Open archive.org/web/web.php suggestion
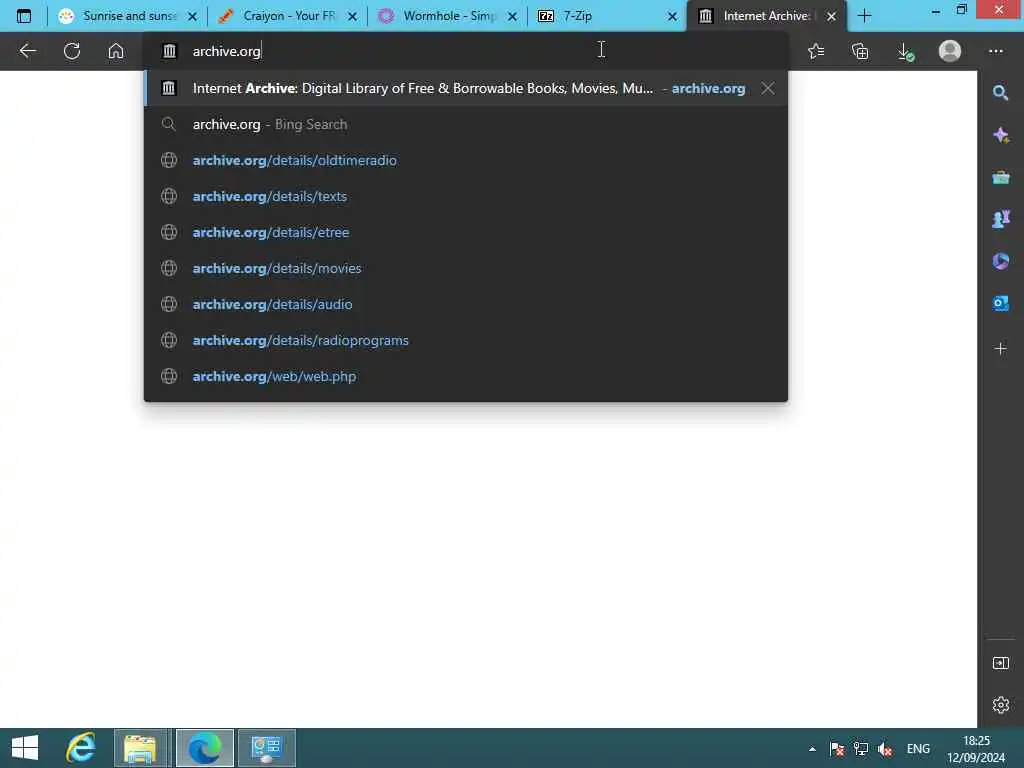Viewport: 1024px width, 768px height. pyautogui.click(x=466, y=376)
